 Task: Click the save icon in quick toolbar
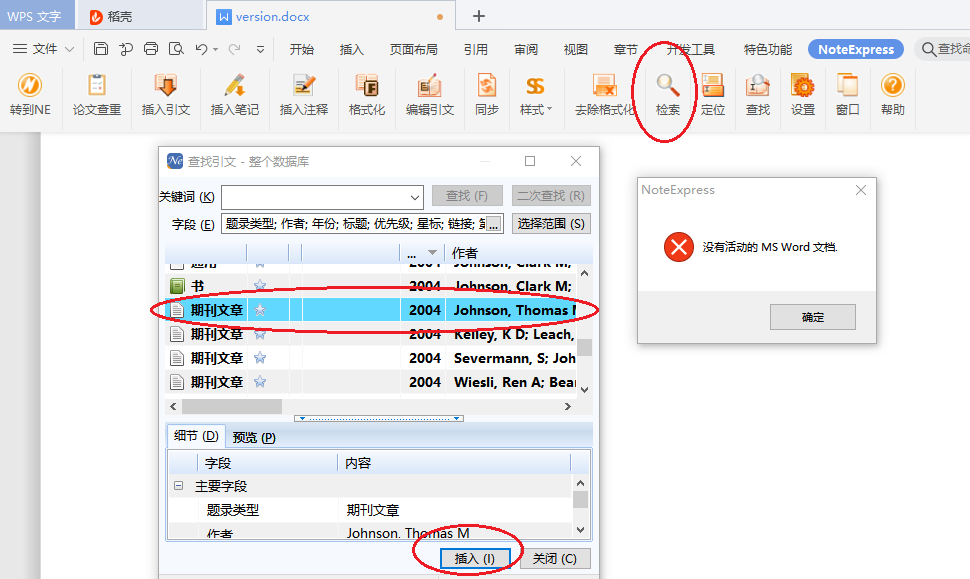pos(101,49)
